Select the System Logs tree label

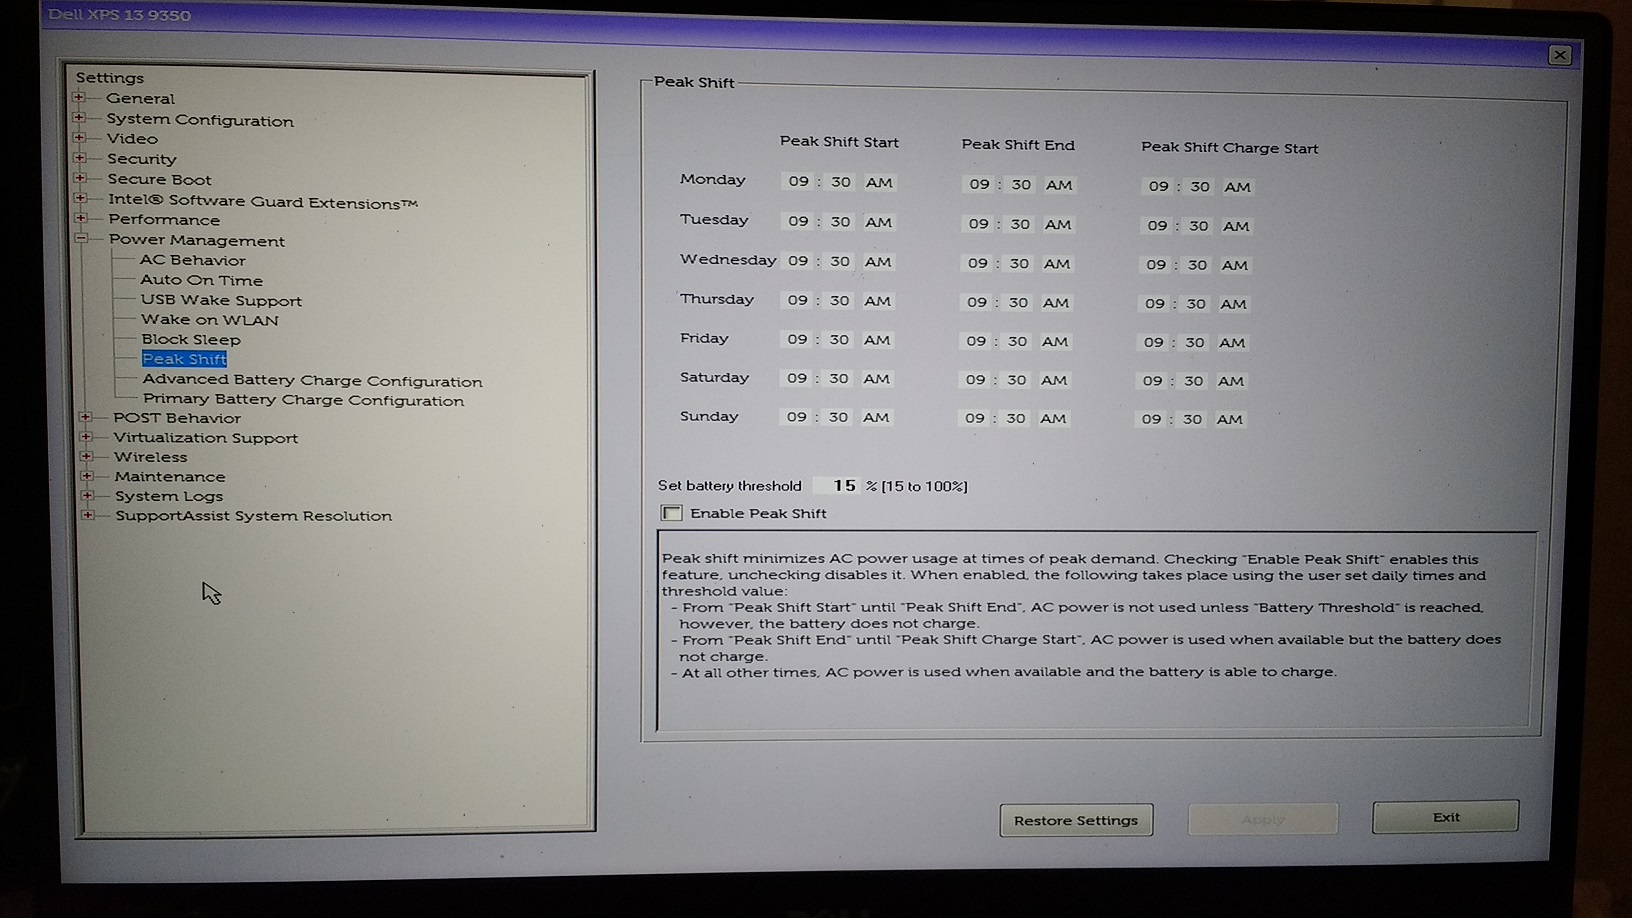click(x=169, y=496)
